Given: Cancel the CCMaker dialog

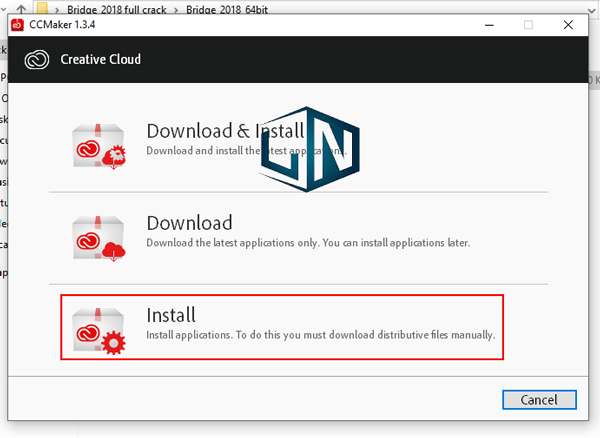Looking at the screenshot, I should point(539,400).
